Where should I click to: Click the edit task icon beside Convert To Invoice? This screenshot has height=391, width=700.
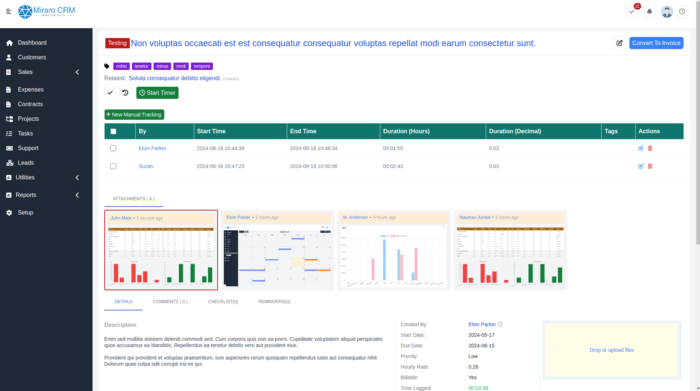tap(619, 43)
